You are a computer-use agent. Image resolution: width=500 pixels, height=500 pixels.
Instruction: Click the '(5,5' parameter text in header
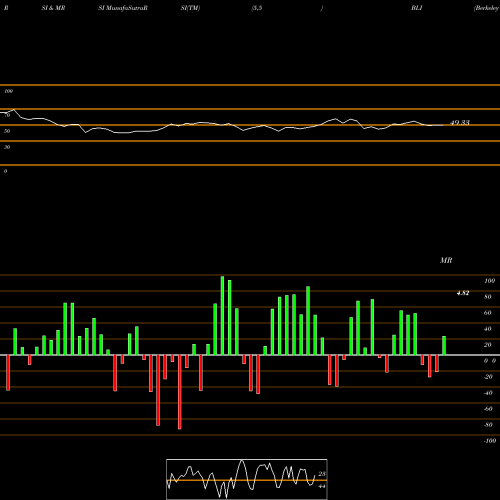point(257,8)
